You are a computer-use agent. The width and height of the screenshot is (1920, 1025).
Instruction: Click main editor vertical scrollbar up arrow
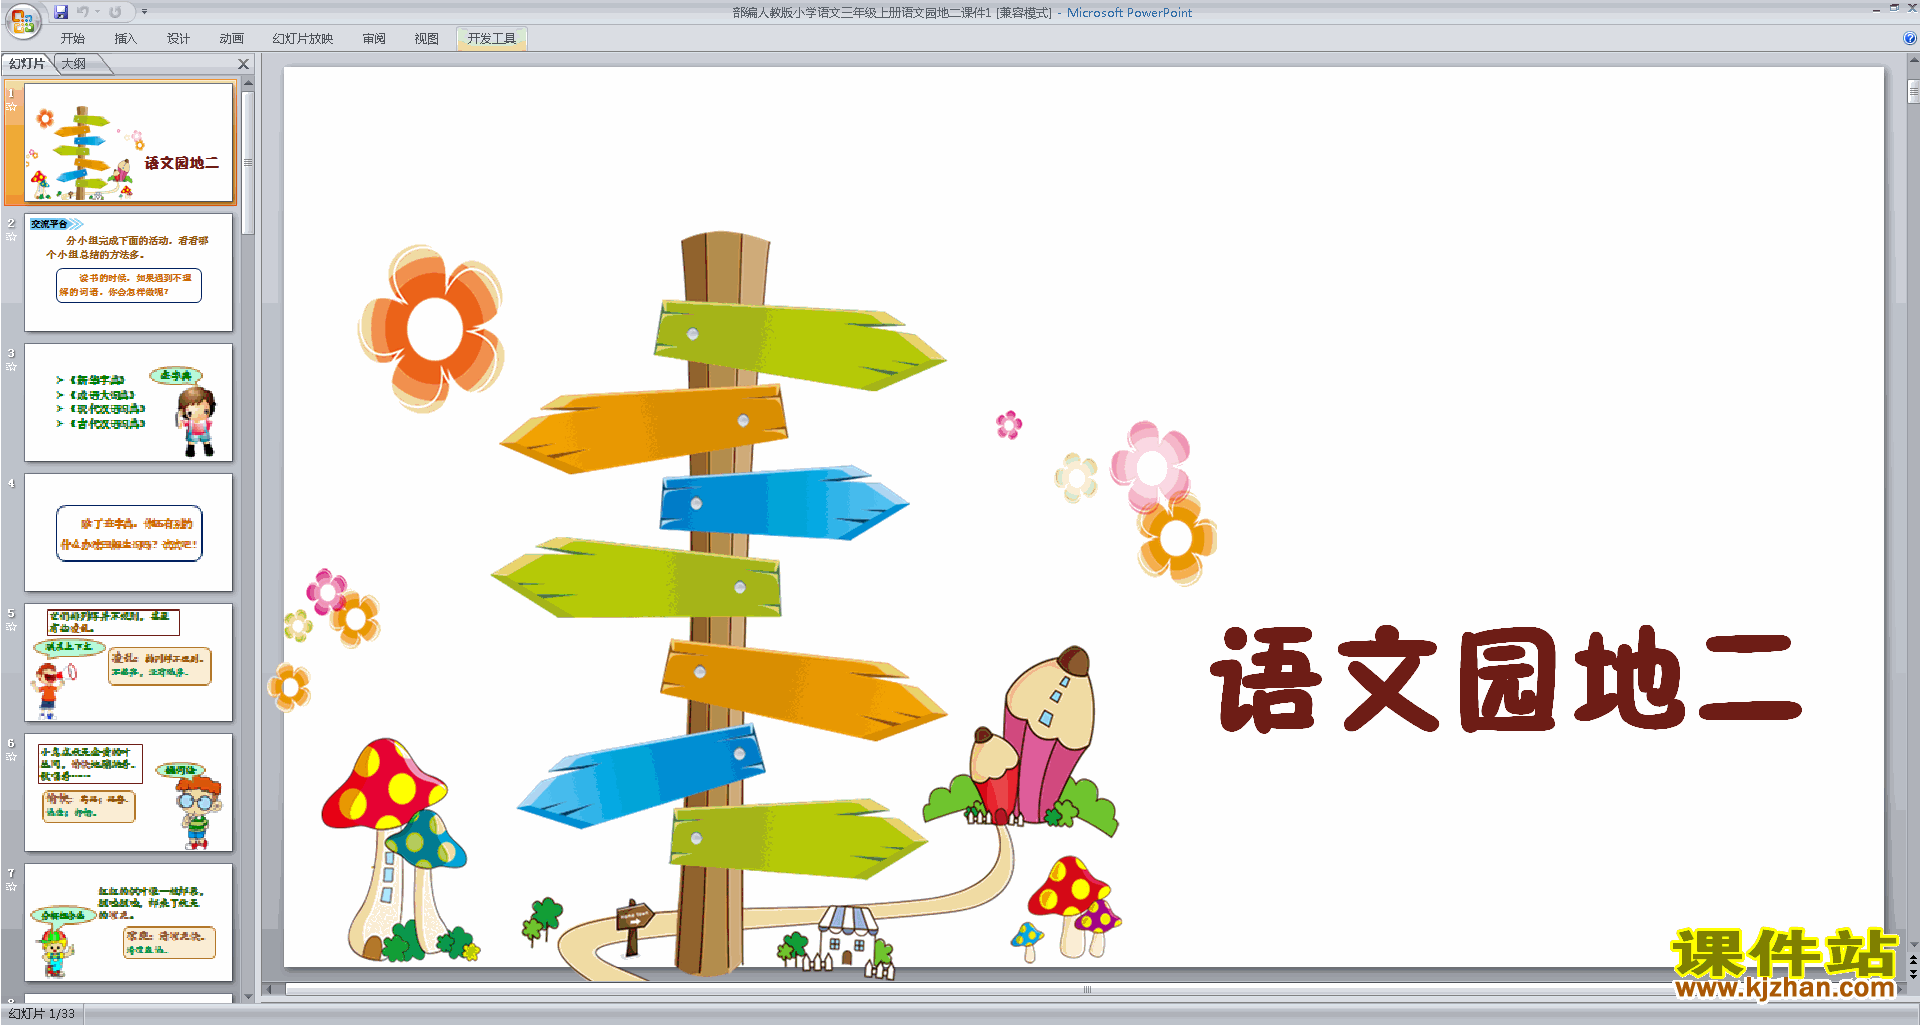1913,60
